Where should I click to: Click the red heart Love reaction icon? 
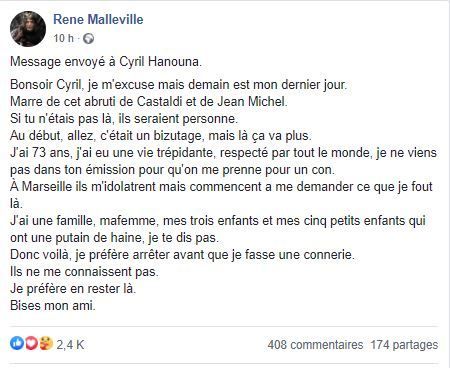(31, 343)
